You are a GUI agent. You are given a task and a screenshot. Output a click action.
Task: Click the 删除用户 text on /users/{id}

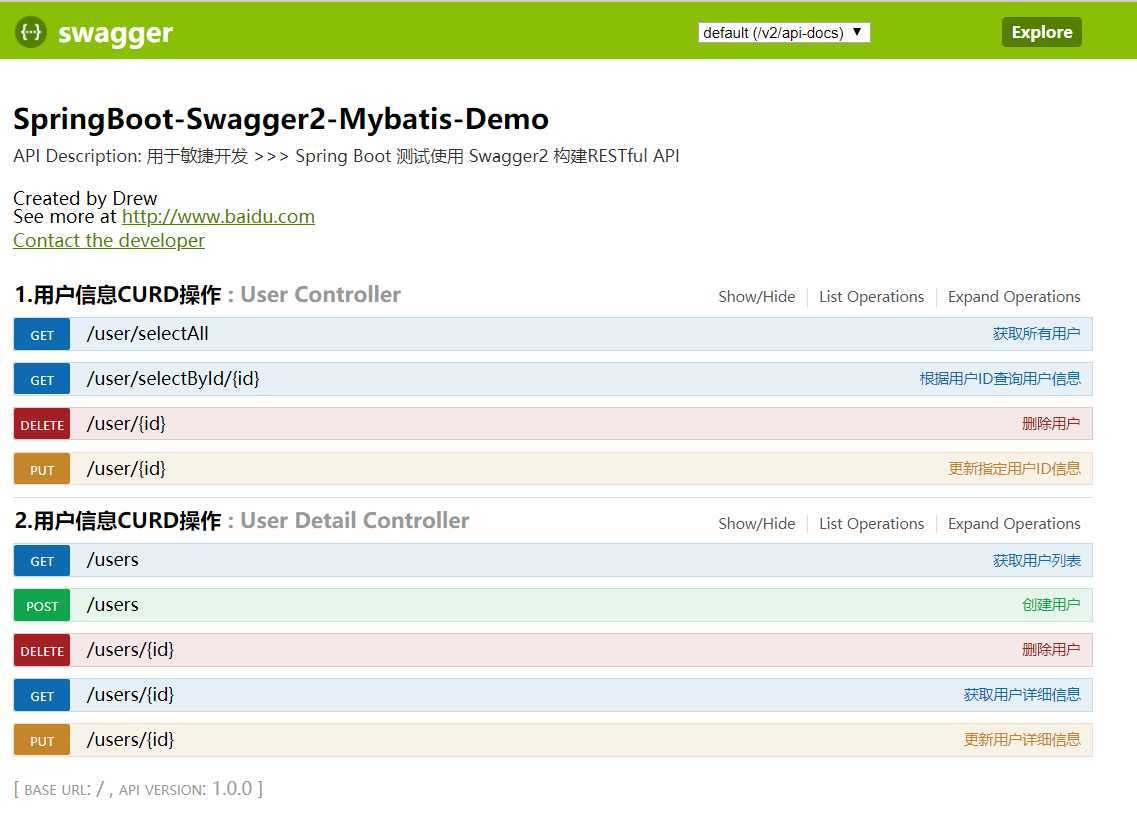pos(1051,650)
